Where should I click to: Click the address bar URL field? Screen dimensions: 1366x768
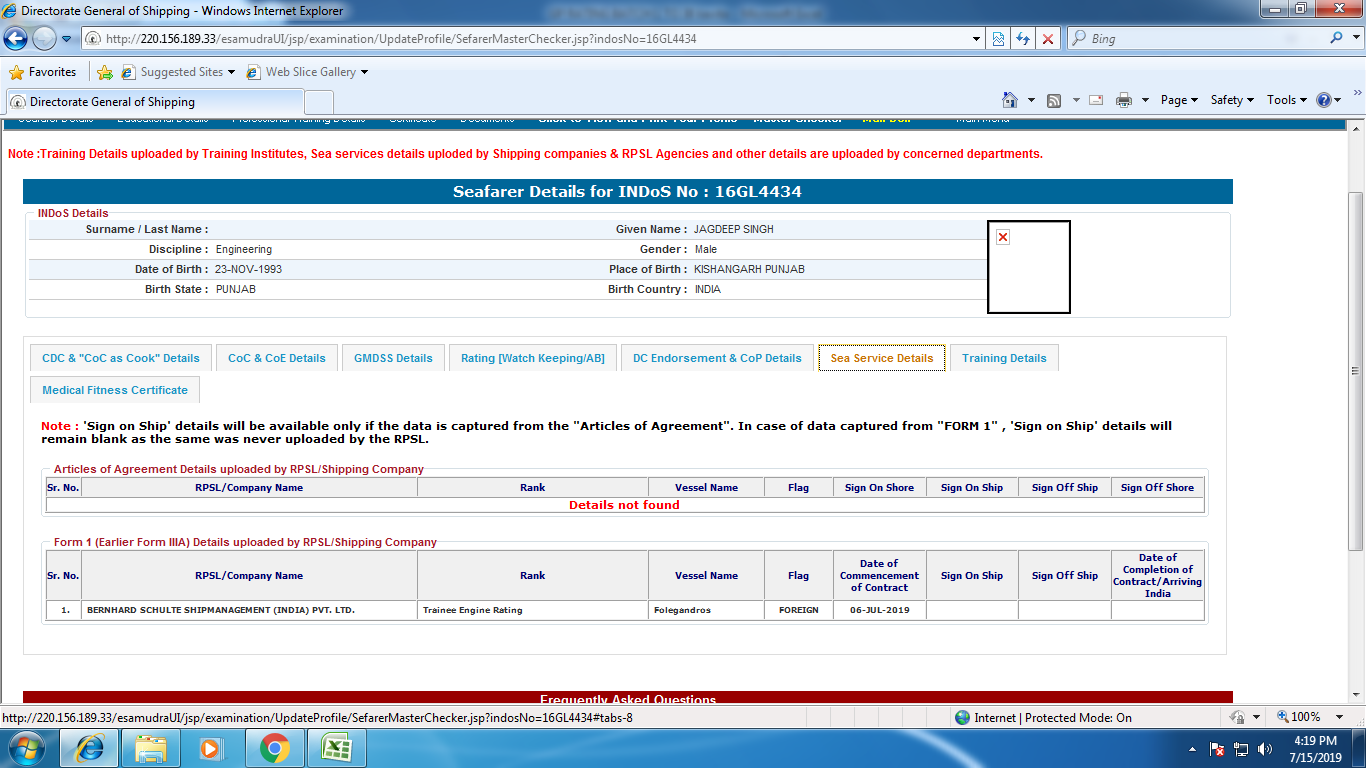[528, 39]
